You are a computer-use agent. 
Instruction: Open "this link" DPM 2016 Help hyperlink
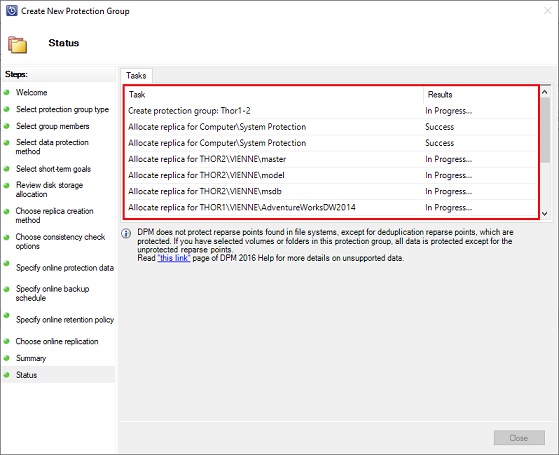(x=174, y=258)
